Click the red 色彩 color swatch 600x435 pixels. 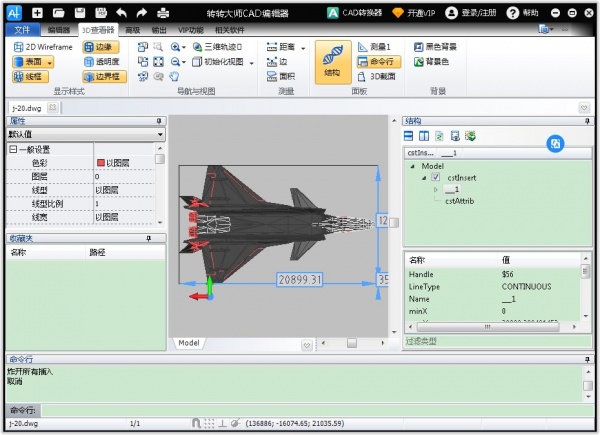click(100, 162)
